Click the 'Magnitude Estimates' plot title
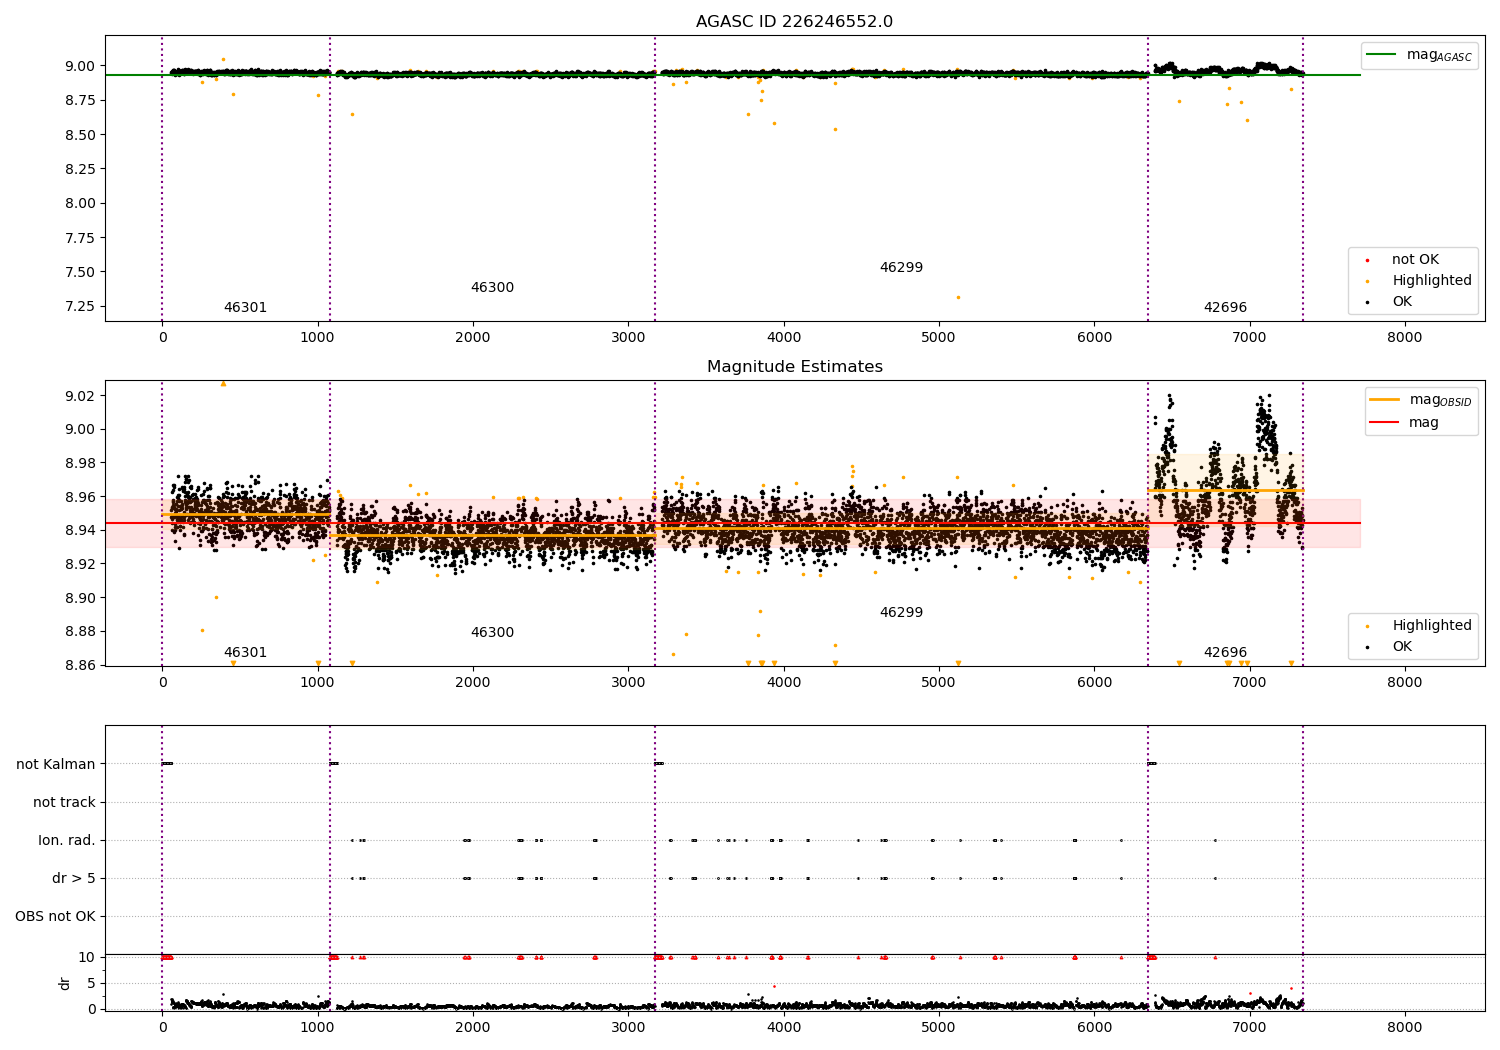Screen dimensions: 1500x1050 pyautogui.click(x=794, y=367)
